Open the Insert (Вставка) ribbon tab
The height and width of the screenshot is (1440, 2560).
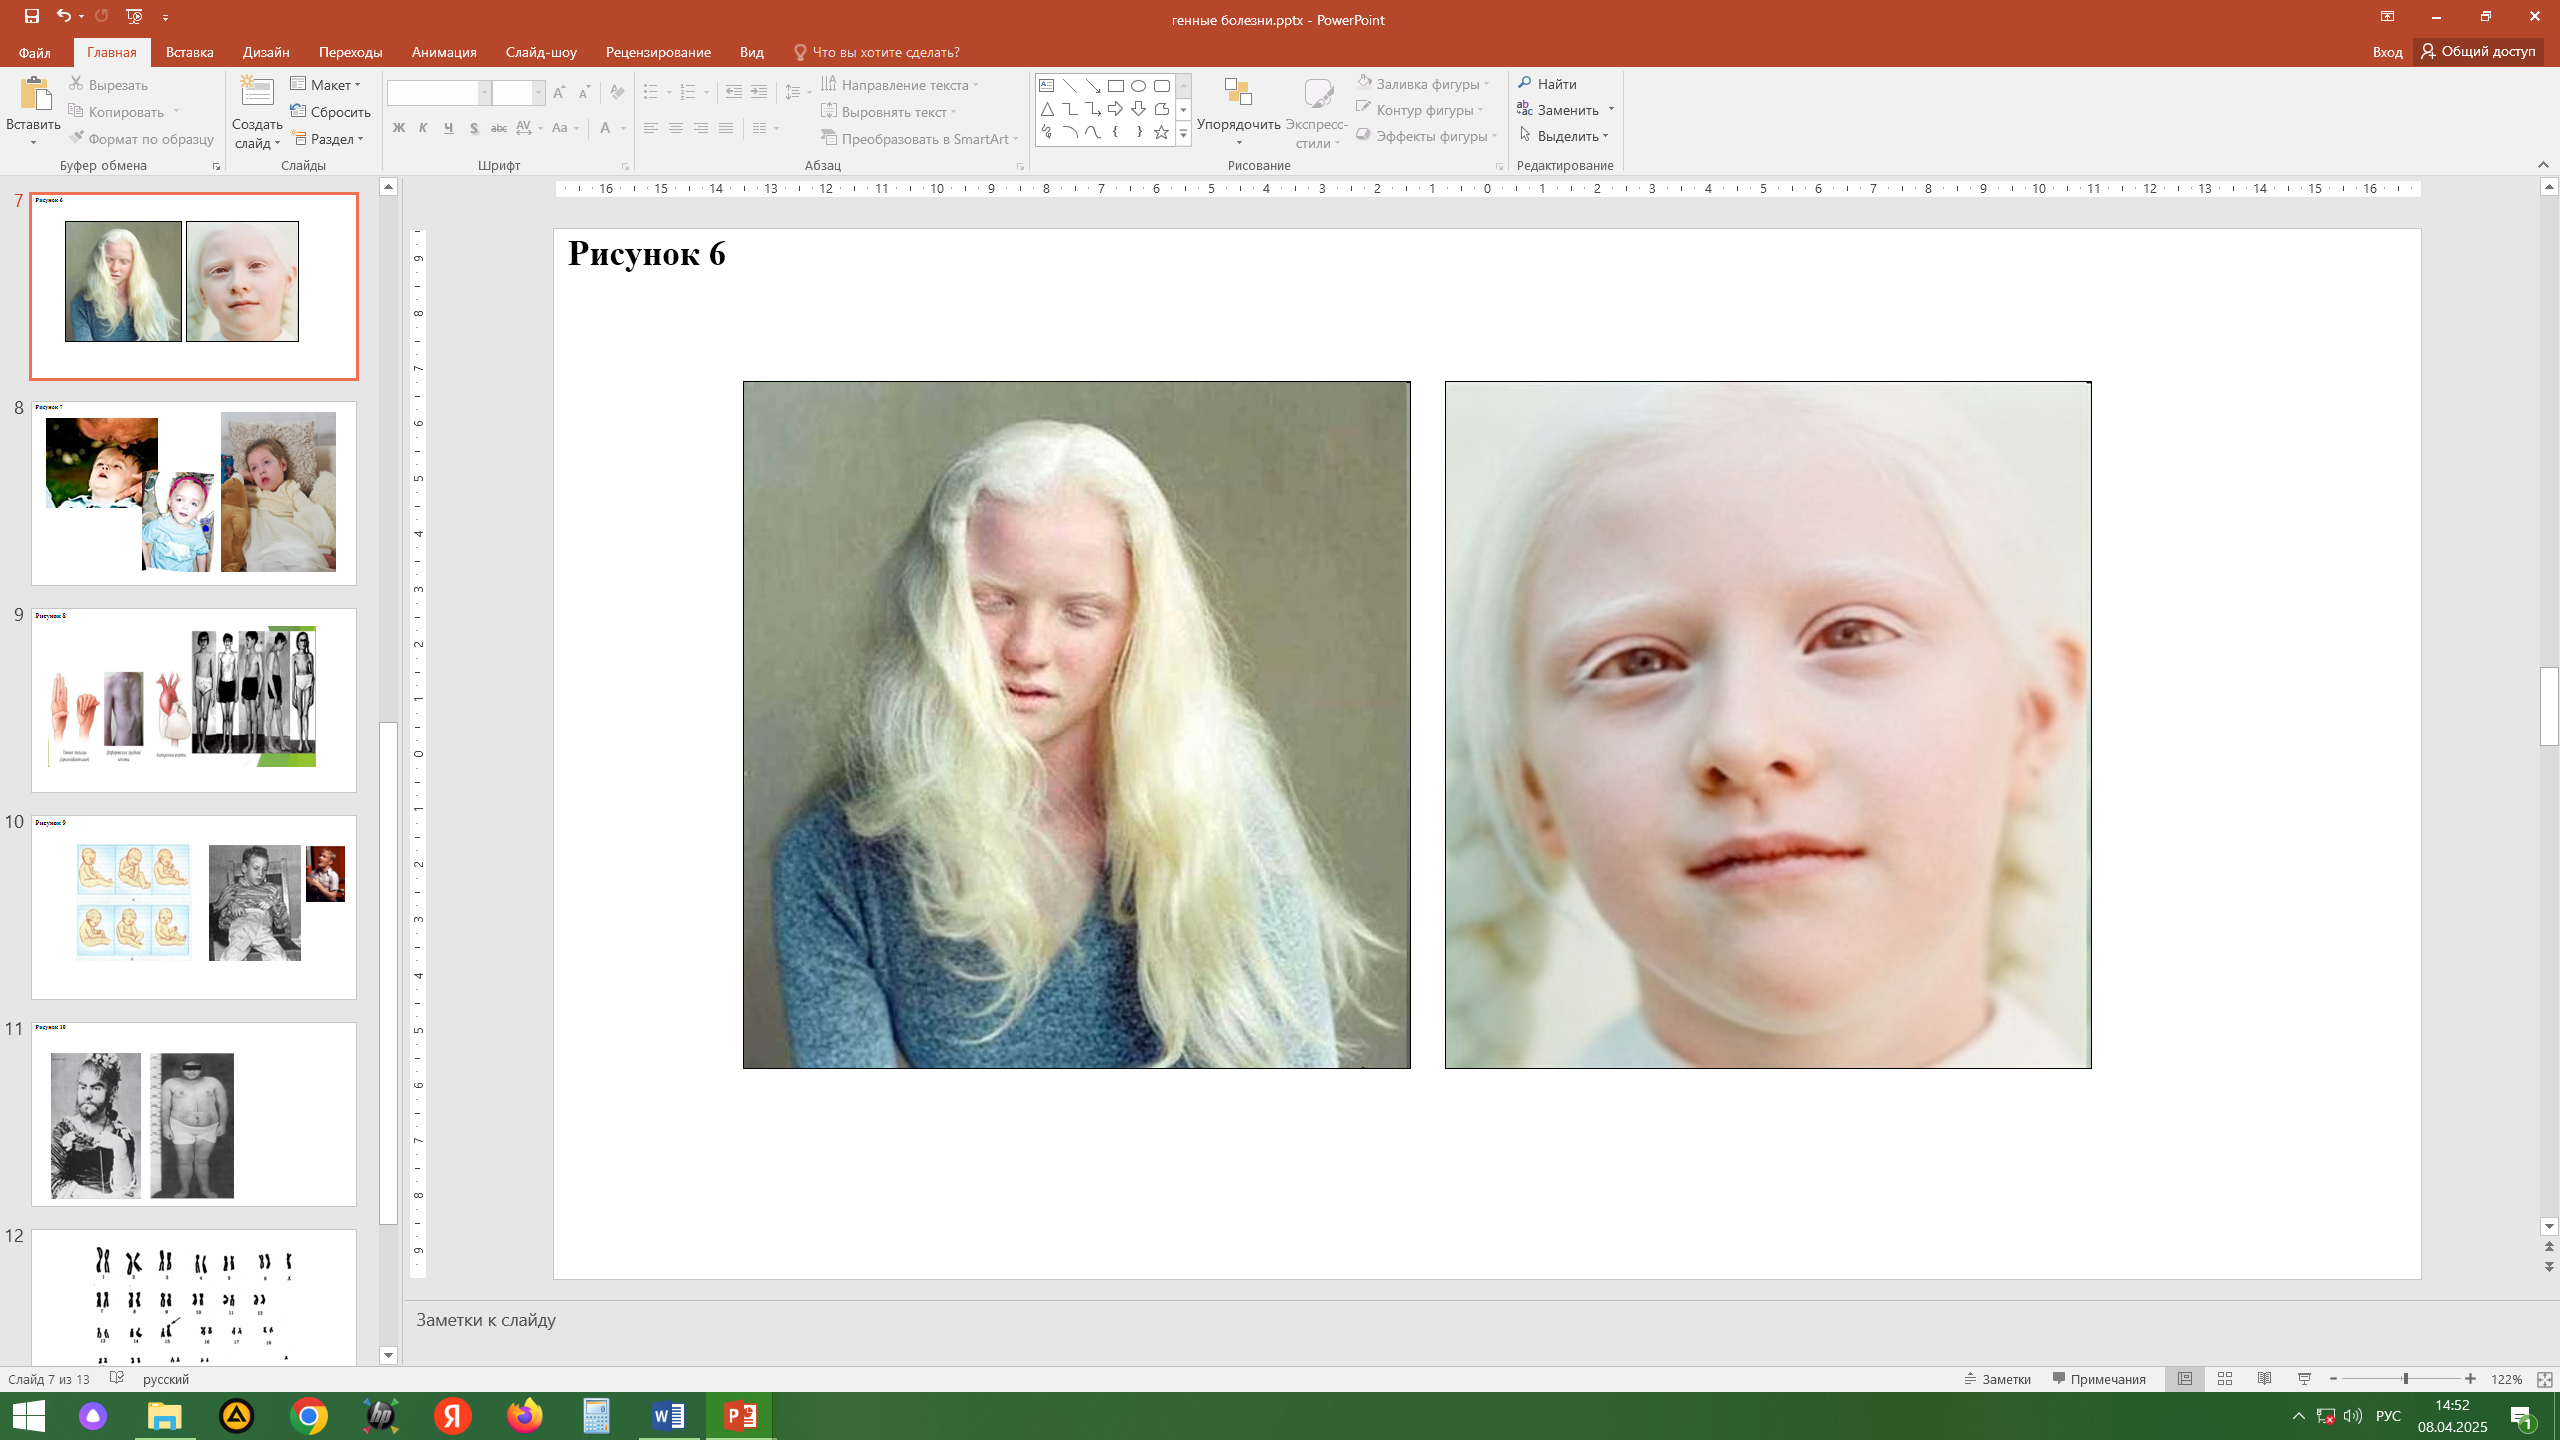[189, 52]
